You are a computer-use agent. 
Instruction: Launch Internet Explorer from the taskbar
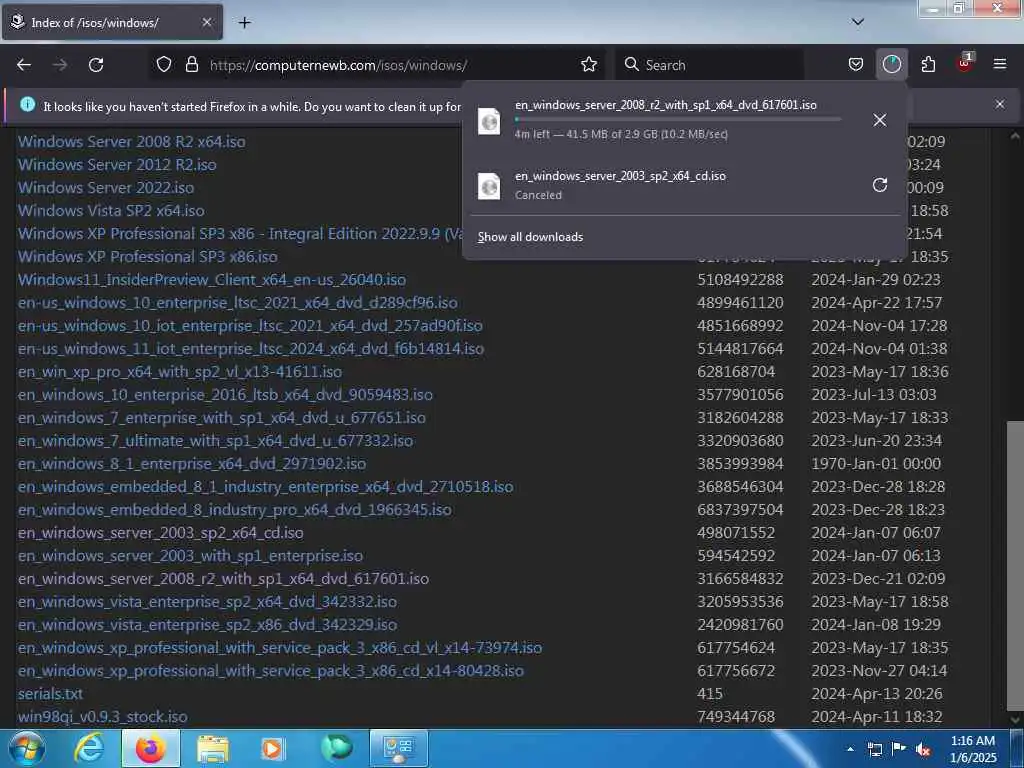pos(89,748)
